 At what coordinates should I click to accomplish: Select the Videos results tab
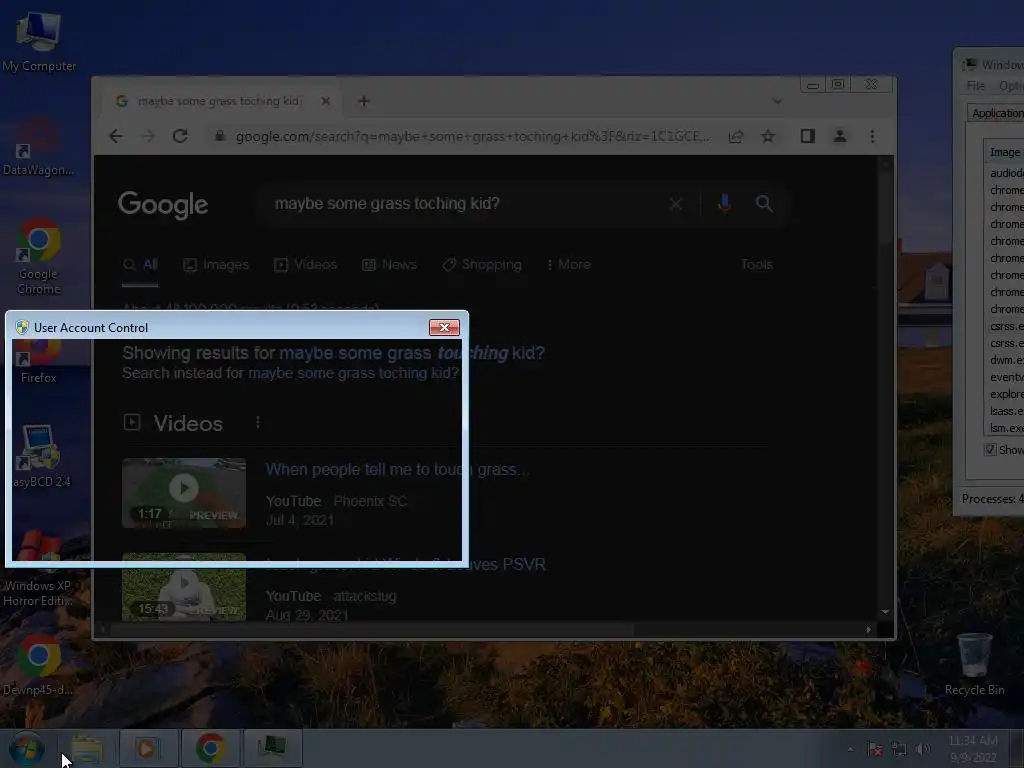click(x=306, y=264)
